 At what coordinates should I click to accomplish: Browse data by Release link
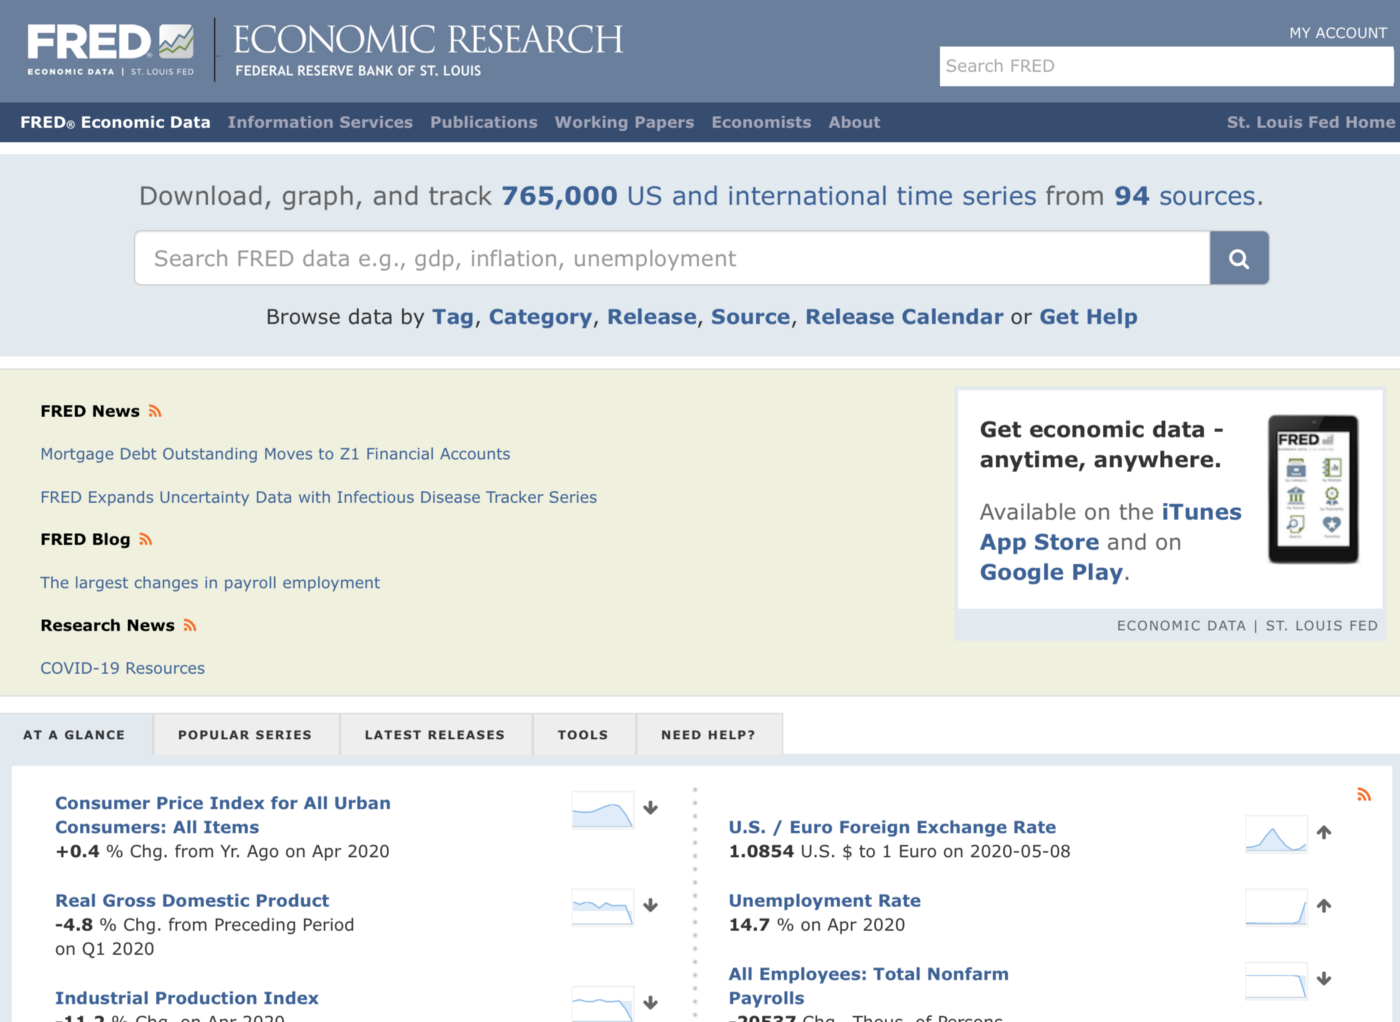652,317
